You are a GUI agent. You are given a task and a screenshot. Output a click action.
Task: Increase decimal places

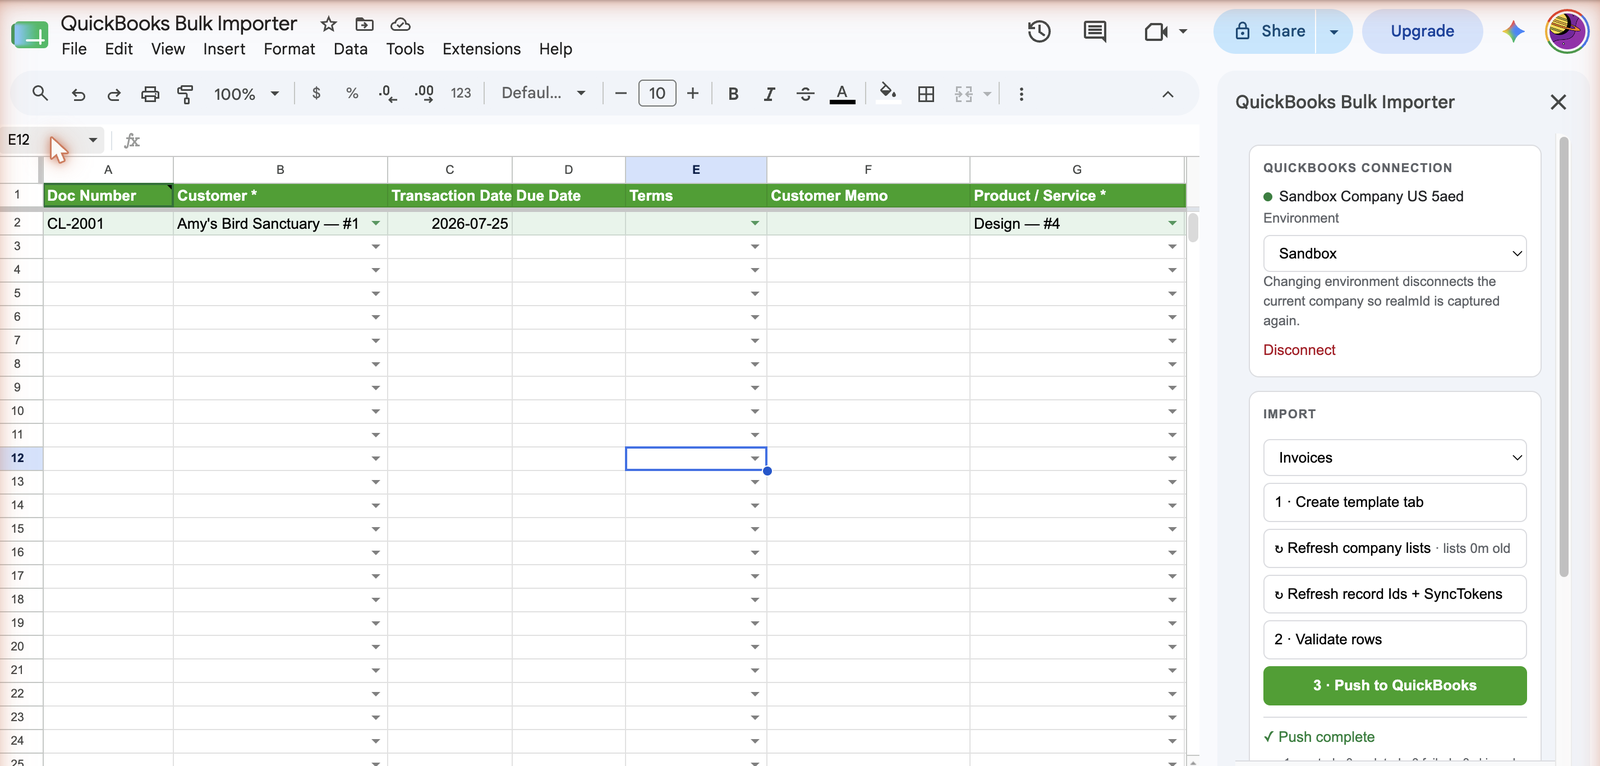pyautogui.click(x=424, y=93)
